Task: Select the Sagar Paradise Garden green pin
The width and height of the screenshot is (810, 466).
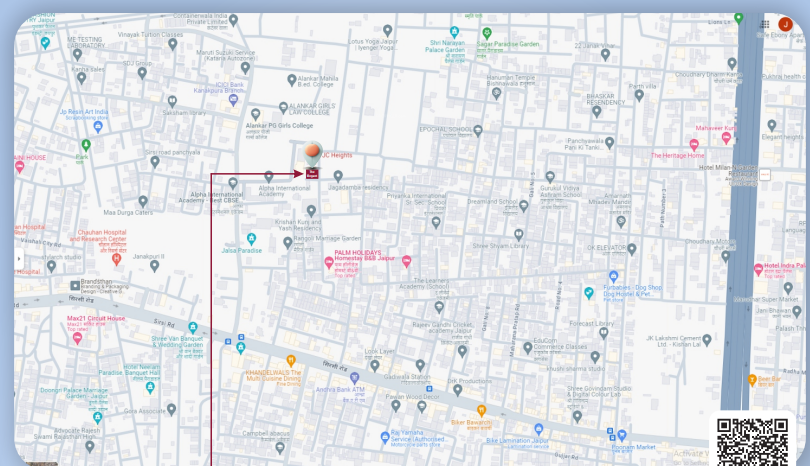Action: [487, 35]
